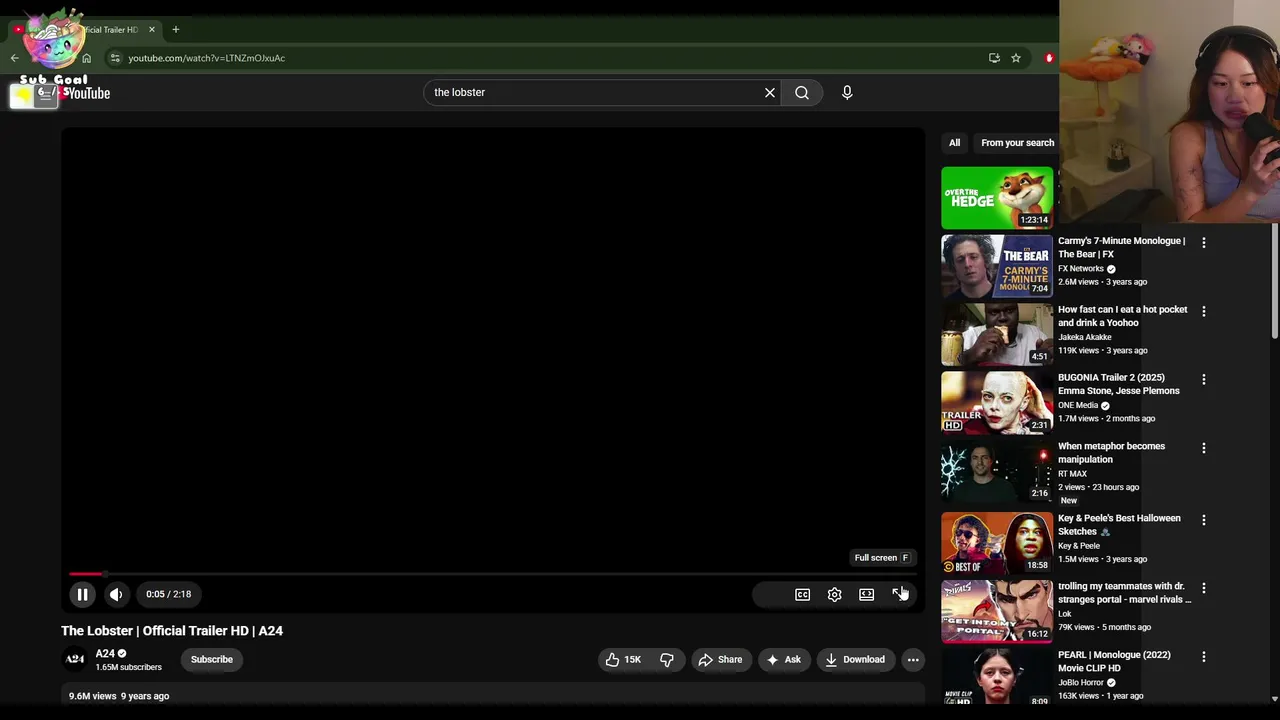Open the PEARL Monologue video title

pyautogui.click(x=1114, y=661)
